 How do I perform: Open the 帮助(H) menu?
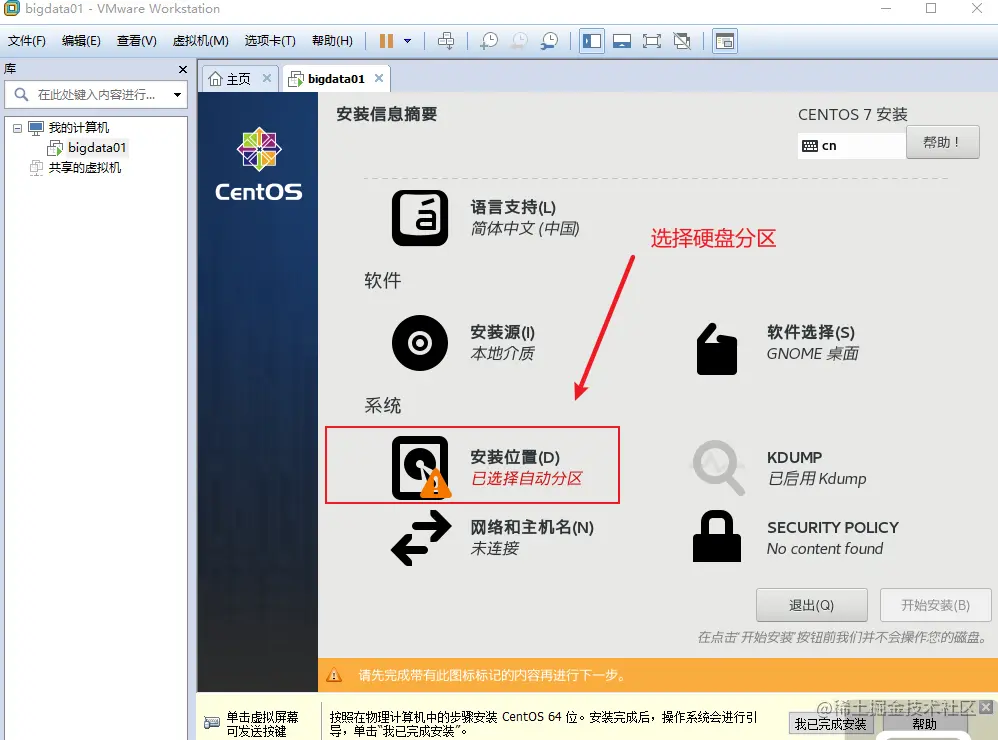(332, 41)
